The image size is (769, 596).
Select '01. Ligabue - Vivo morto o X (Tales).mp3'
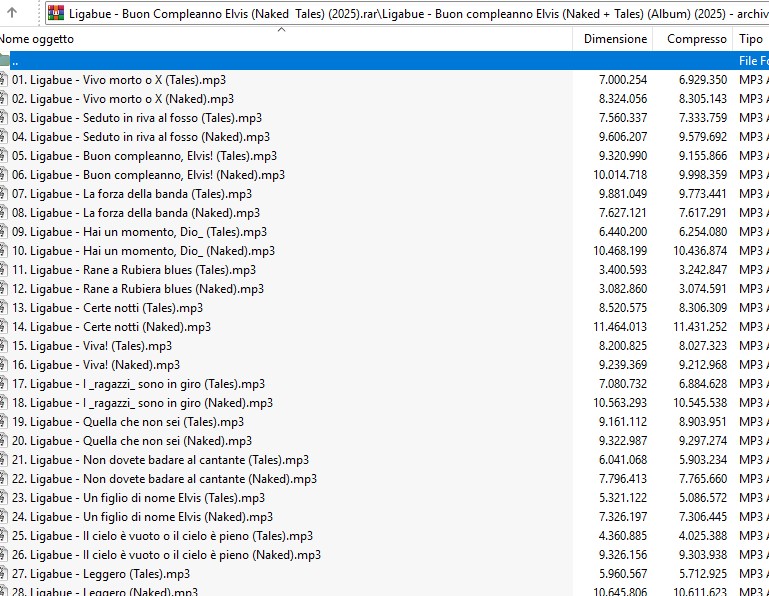[x=119, y=80]
